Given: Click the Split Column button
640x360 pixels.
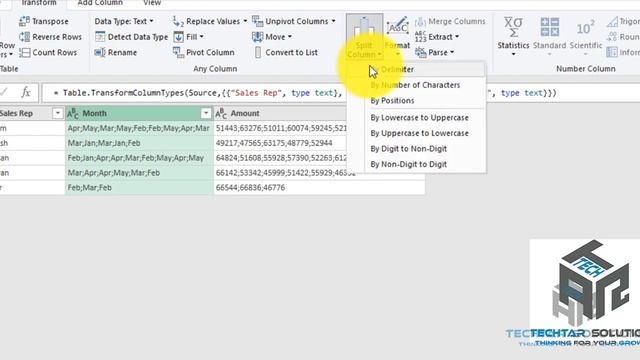Looking at the screenshot, I should (x=364, y=37).
